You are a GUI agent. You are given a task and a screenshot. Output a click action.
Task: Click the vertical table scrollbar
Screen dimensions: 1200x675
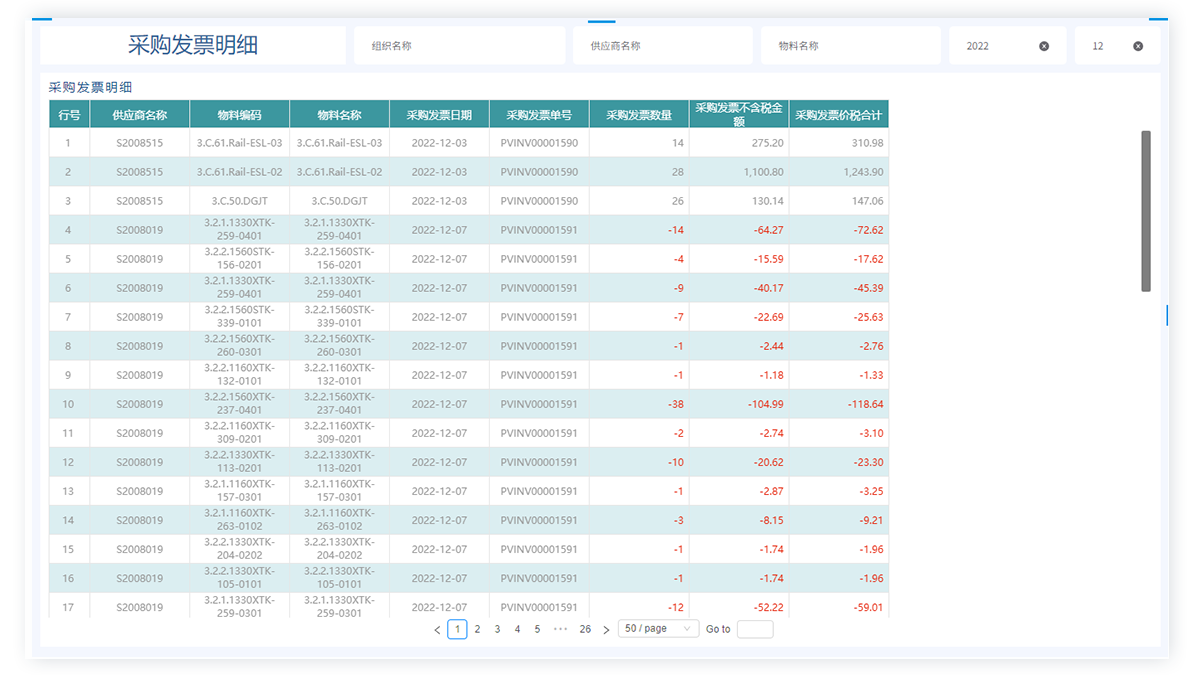tap(1146, 211)
